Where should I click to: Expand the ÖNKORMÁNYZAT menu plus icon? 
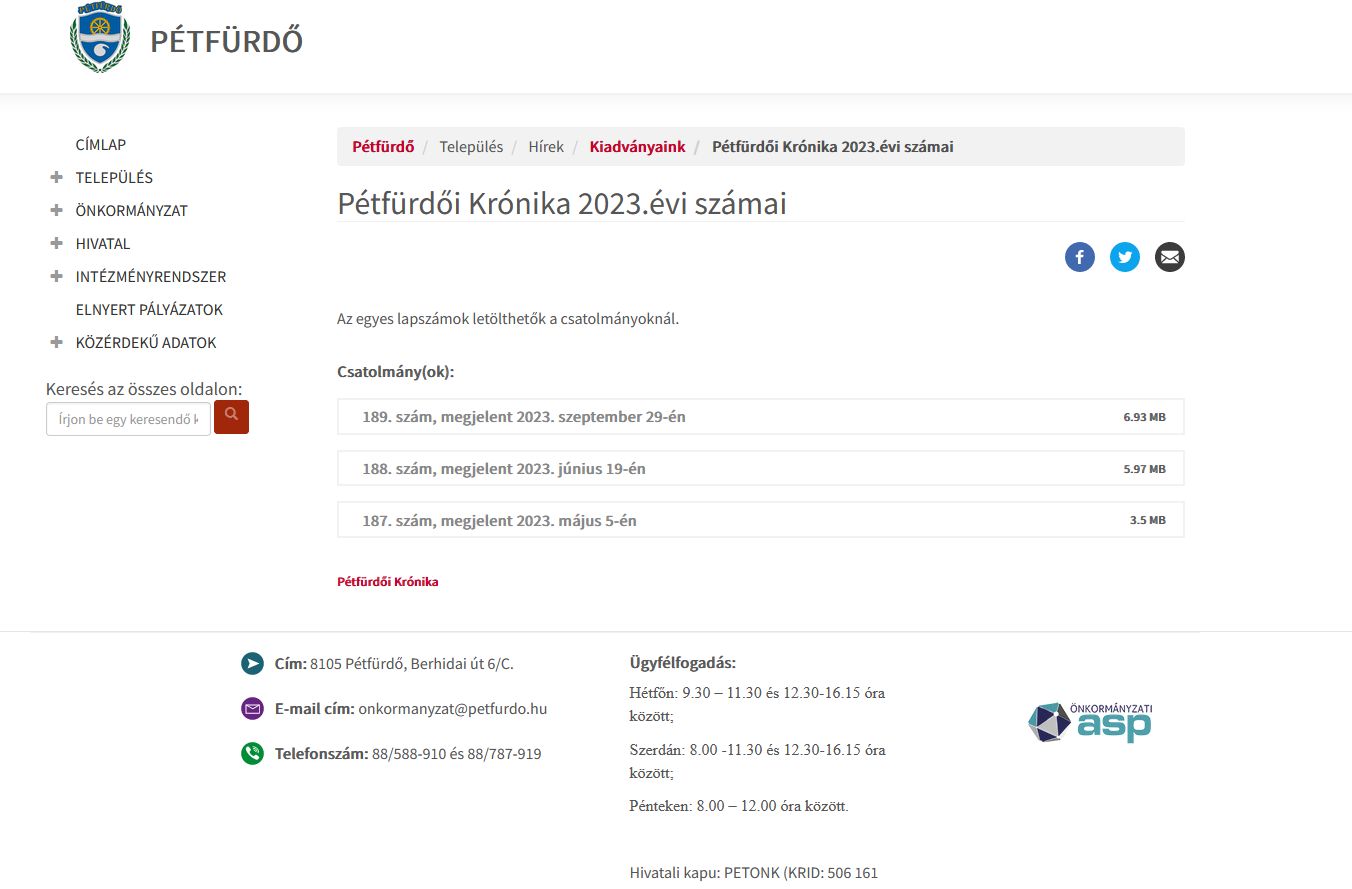point(56,210)
